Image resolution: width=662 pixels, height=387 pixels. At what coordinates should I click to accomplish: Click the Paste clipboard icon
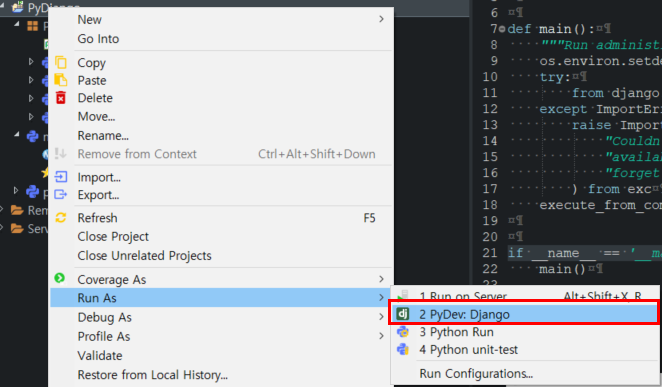61,80
